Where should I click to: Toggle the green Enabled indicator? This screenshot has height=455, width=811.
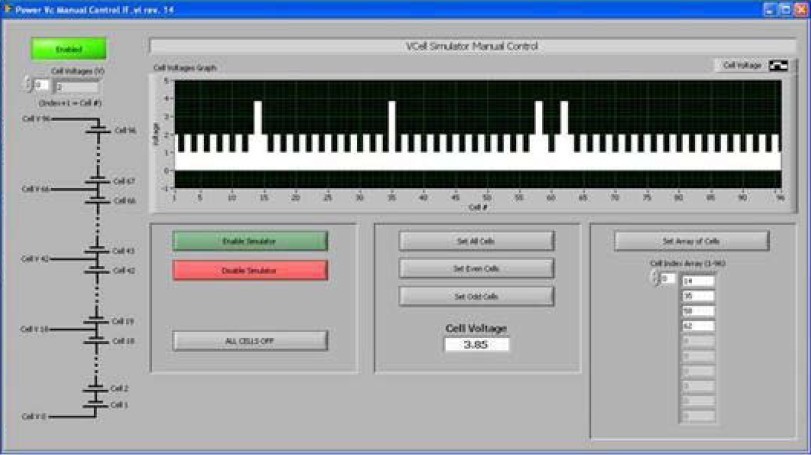tap(68, 48)
